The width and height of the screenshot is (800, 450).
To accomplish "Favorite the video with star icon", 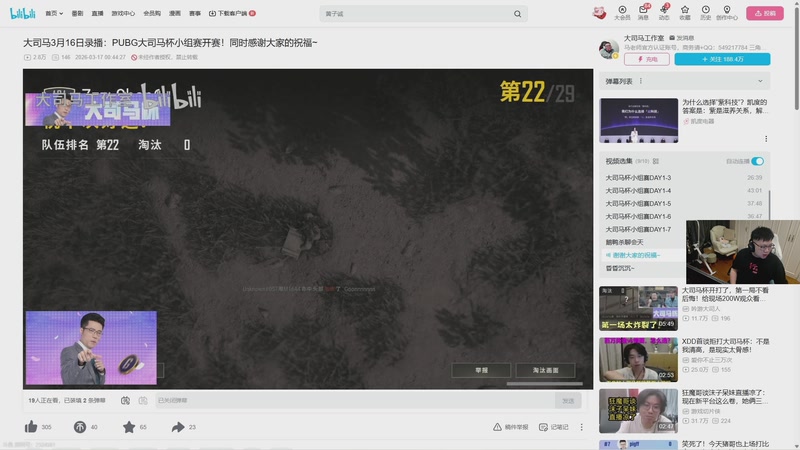I will 129,427.
